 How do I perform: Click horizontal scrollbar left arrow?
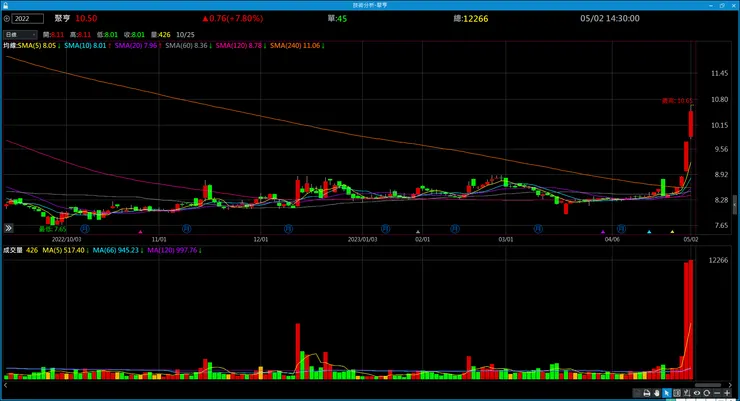point(6,385)
